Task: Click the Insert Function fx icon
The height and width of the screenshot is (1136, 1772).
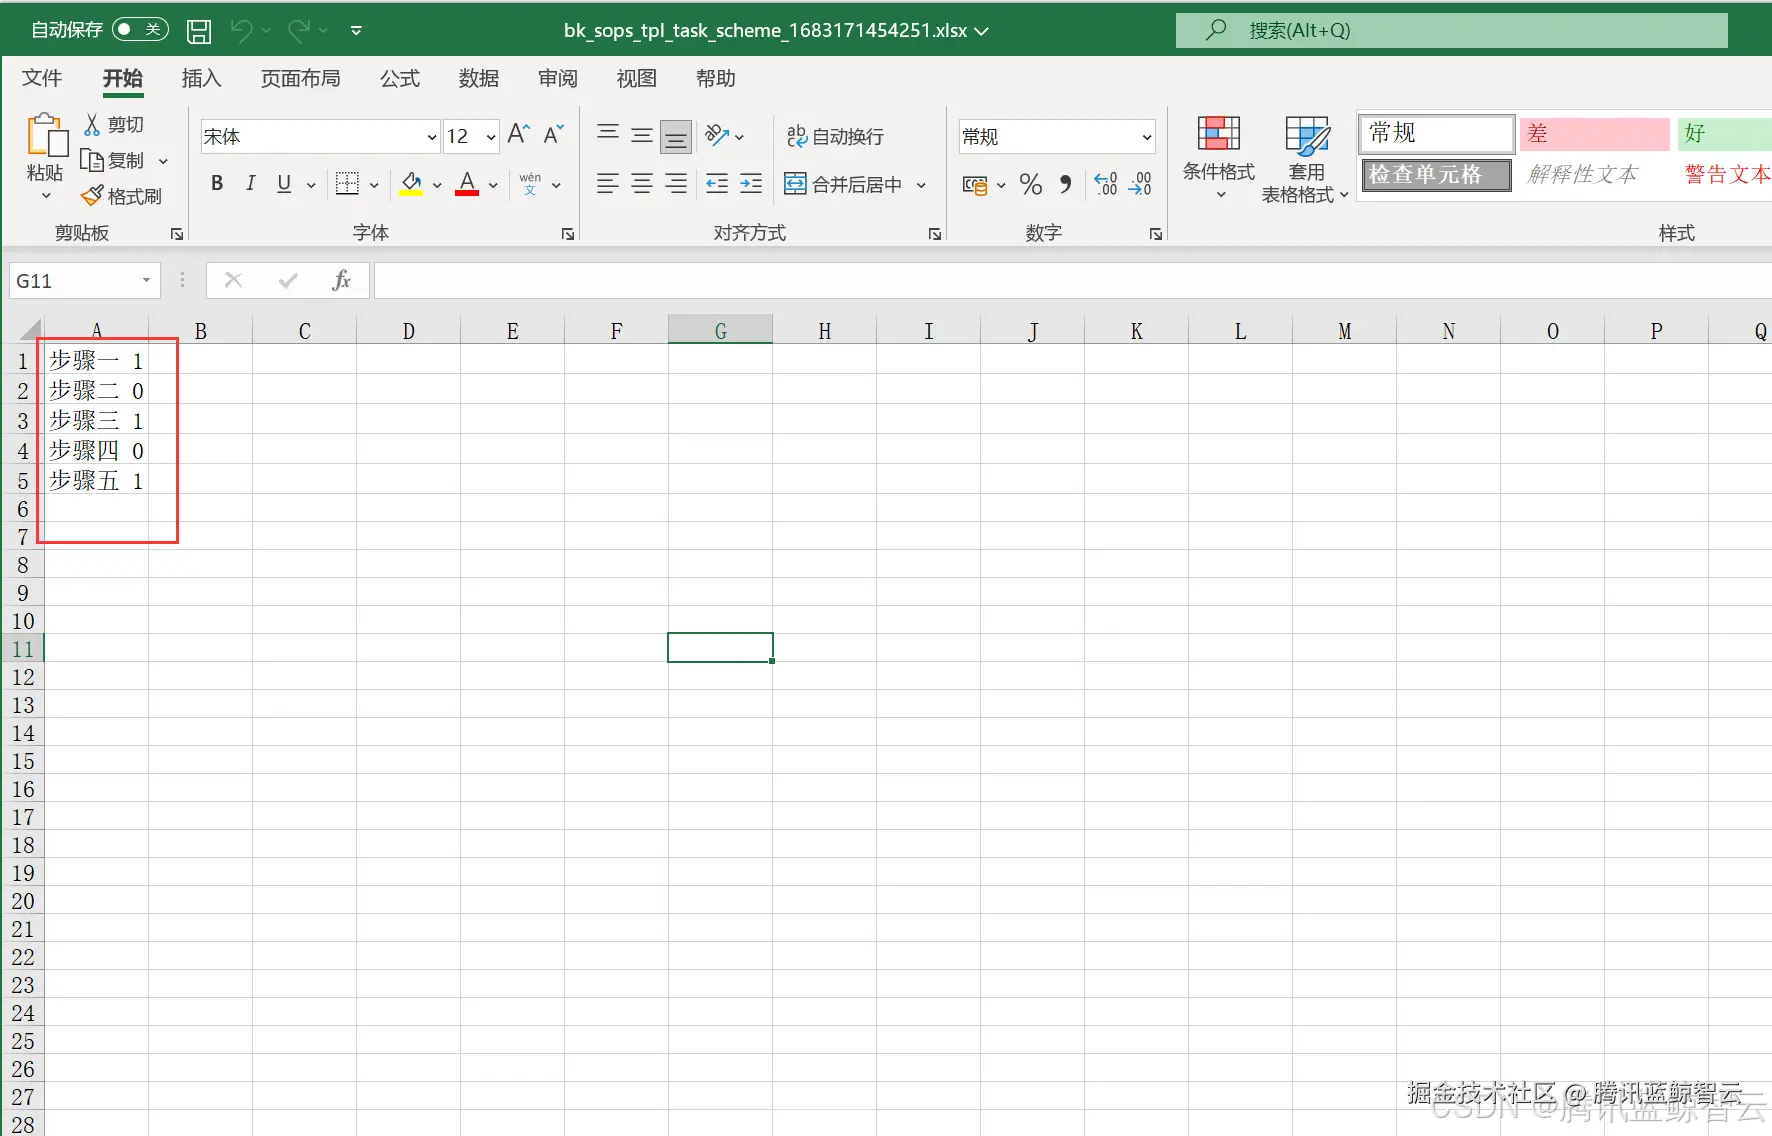Action: click(x=341, y=280)
